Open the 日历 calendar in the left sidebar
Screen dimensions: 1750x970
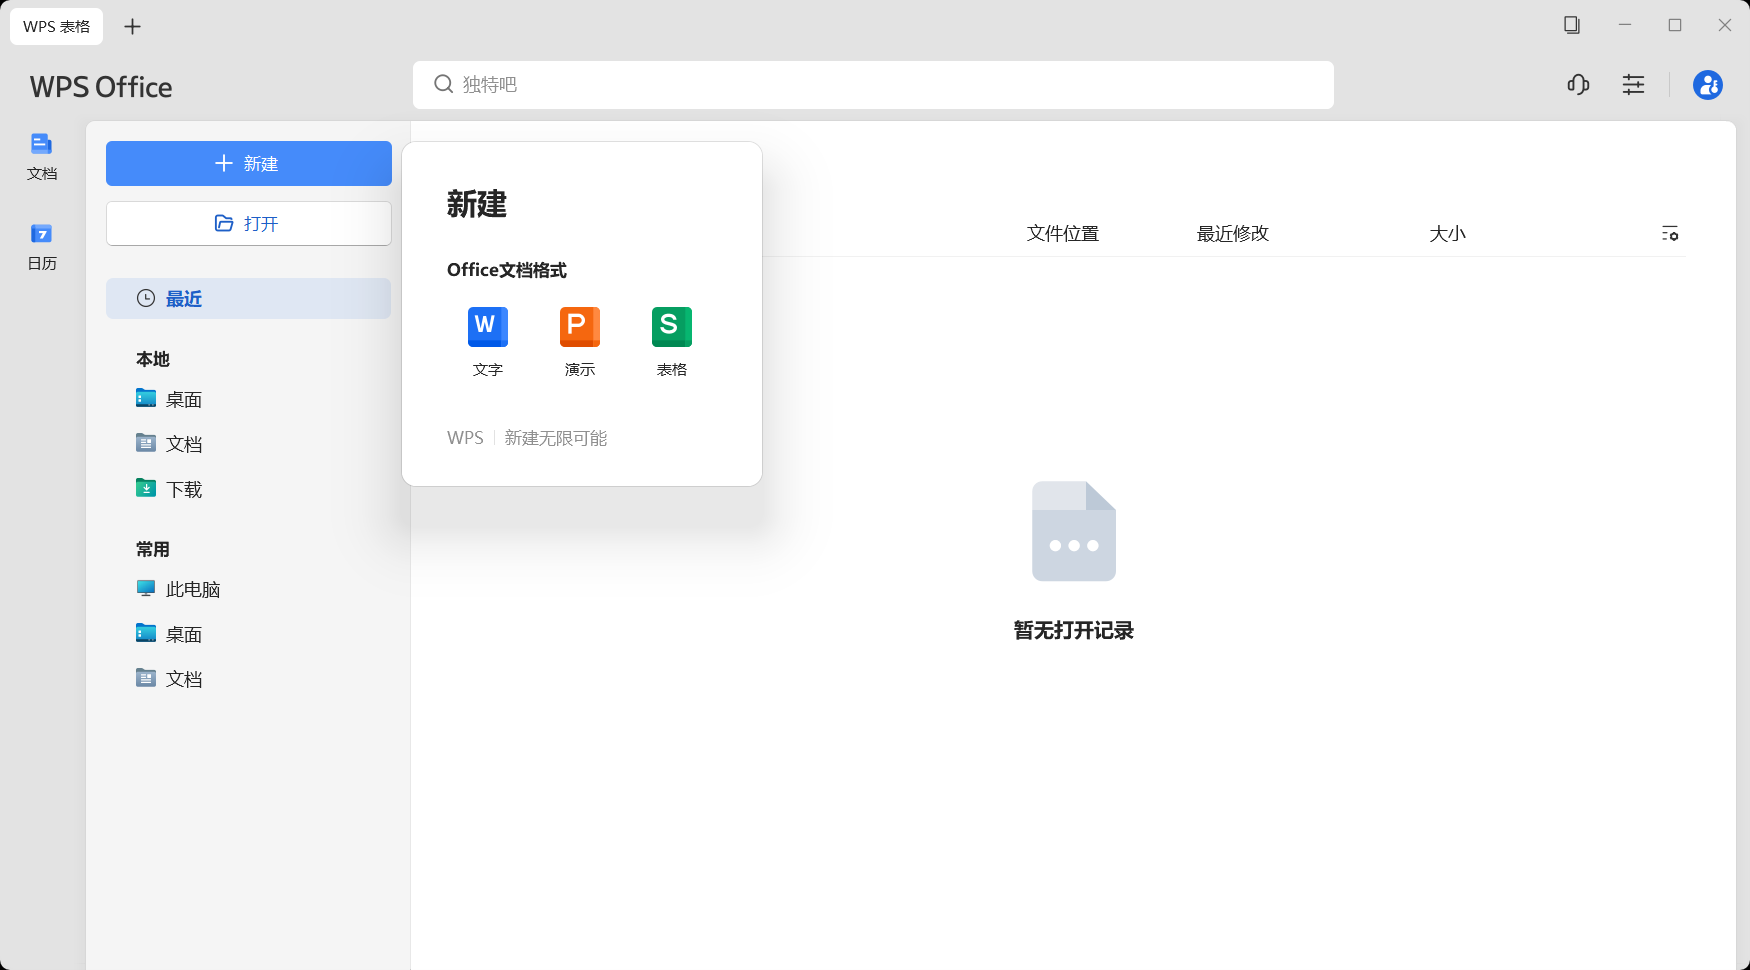pyautogui.click(x=41, y=245)
